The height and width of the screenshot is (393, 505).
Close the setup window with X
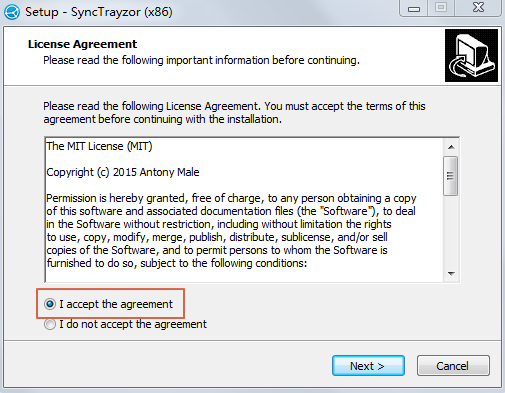coord(478,8)
